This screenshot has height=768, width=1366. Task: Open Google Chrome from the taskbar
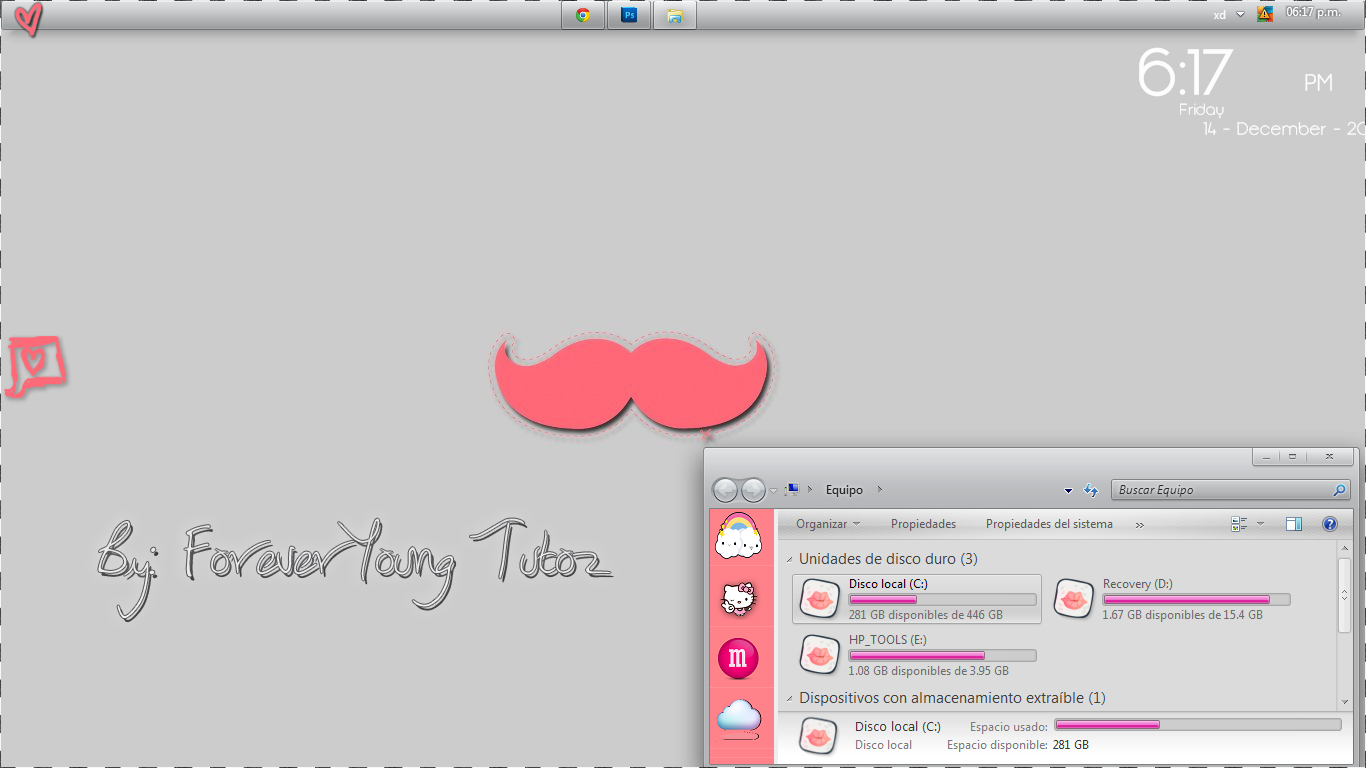pos(583,15)
